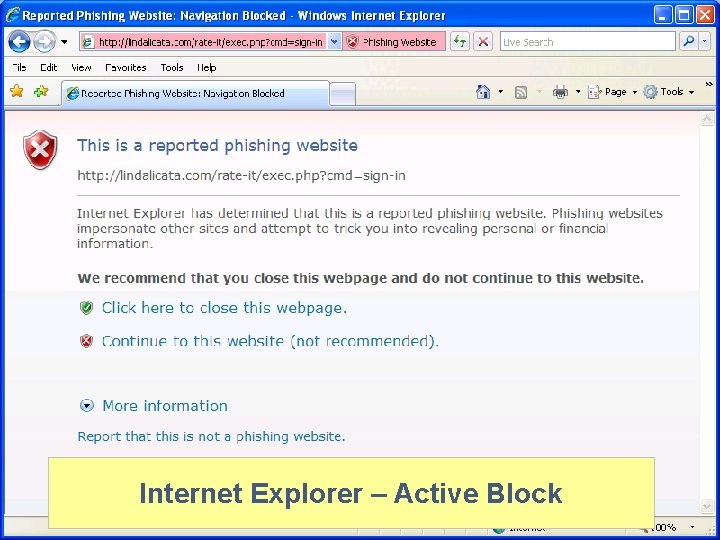The height and width of the screenshot is (540, 720).
Task: Stop loading with the red X icon
Action: tap(483, 42)
